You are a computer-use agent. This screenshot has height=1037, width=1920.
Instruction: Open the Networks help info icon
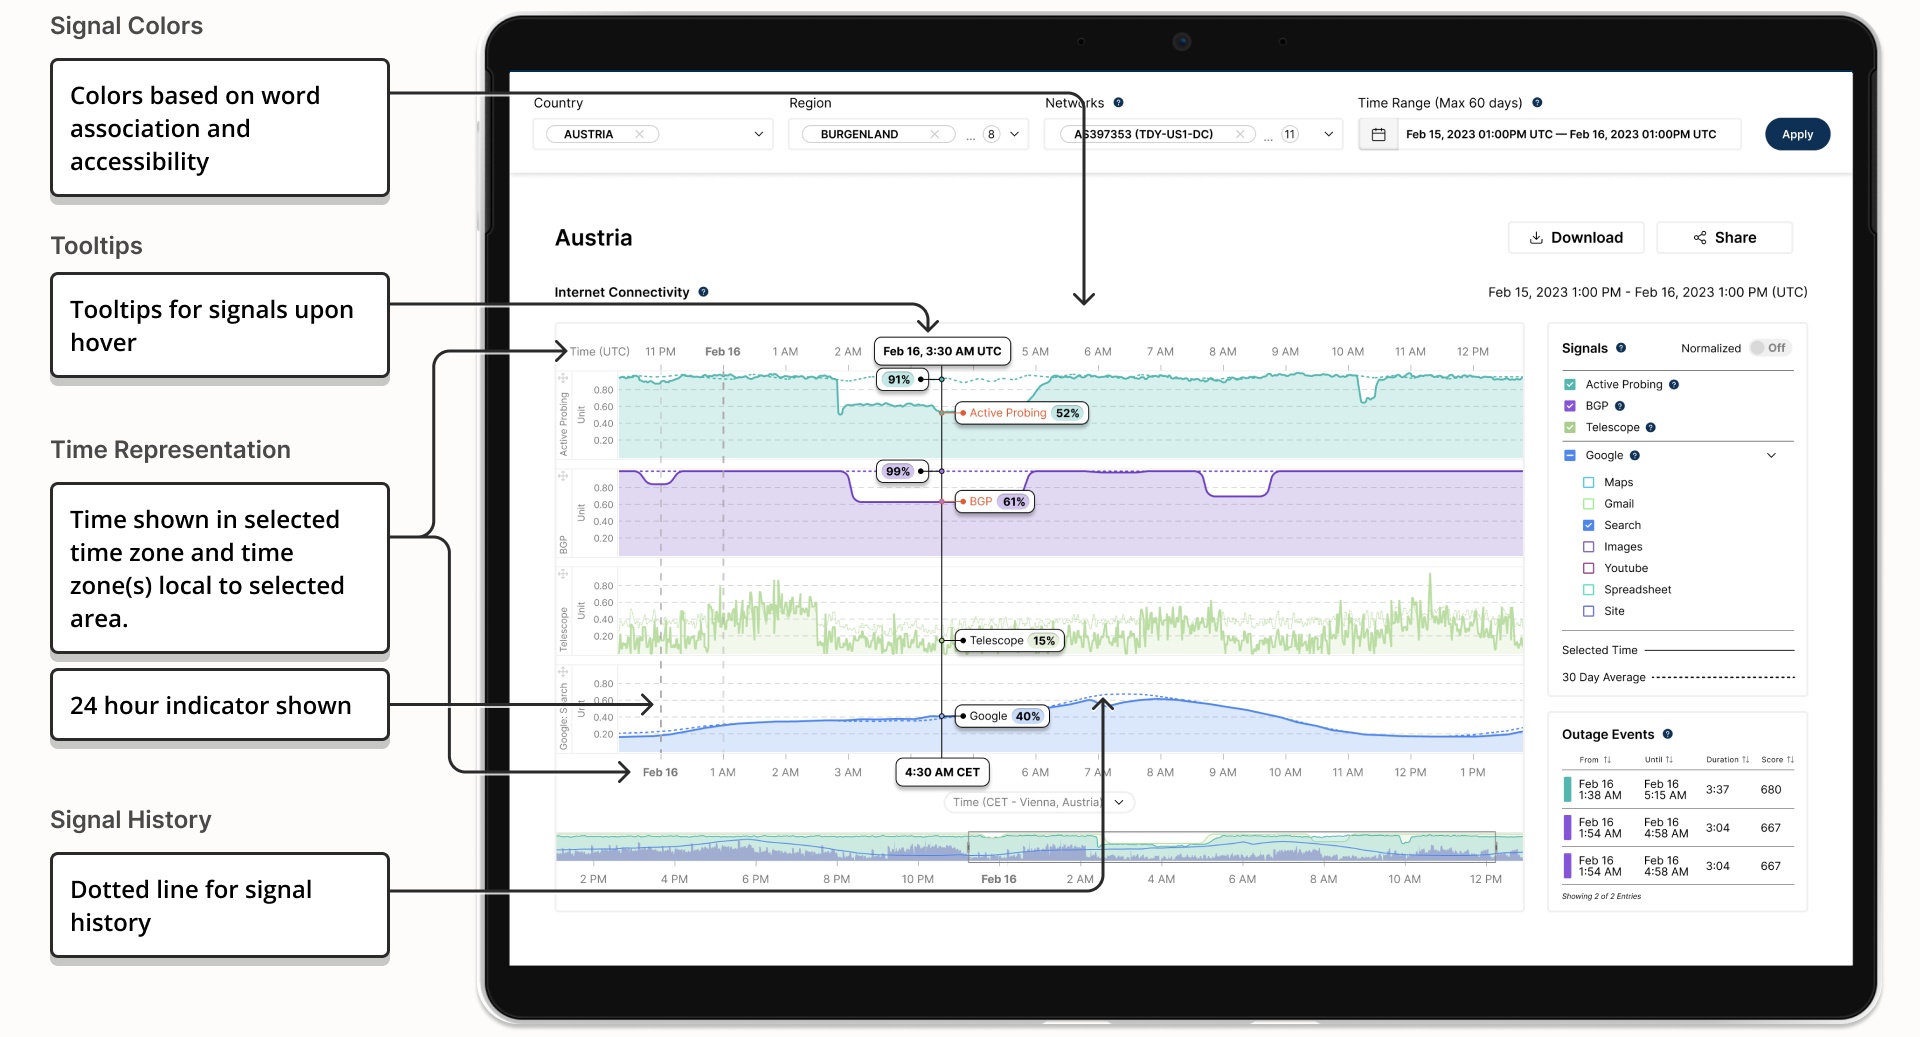point(1118,102)
